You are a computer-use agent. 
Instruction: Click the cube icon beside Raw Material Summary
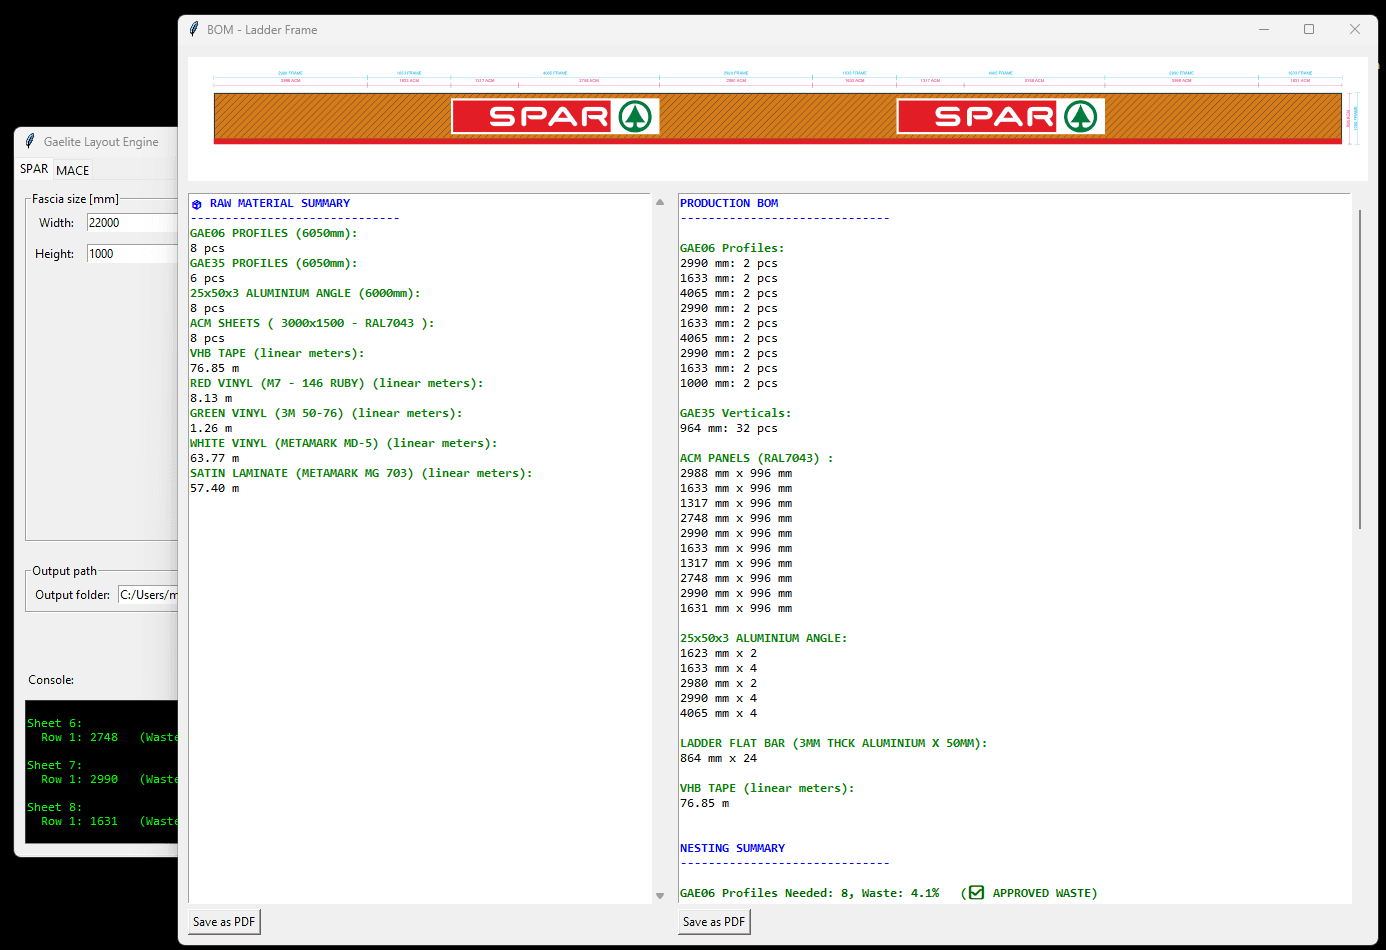(x=197, y=204)
